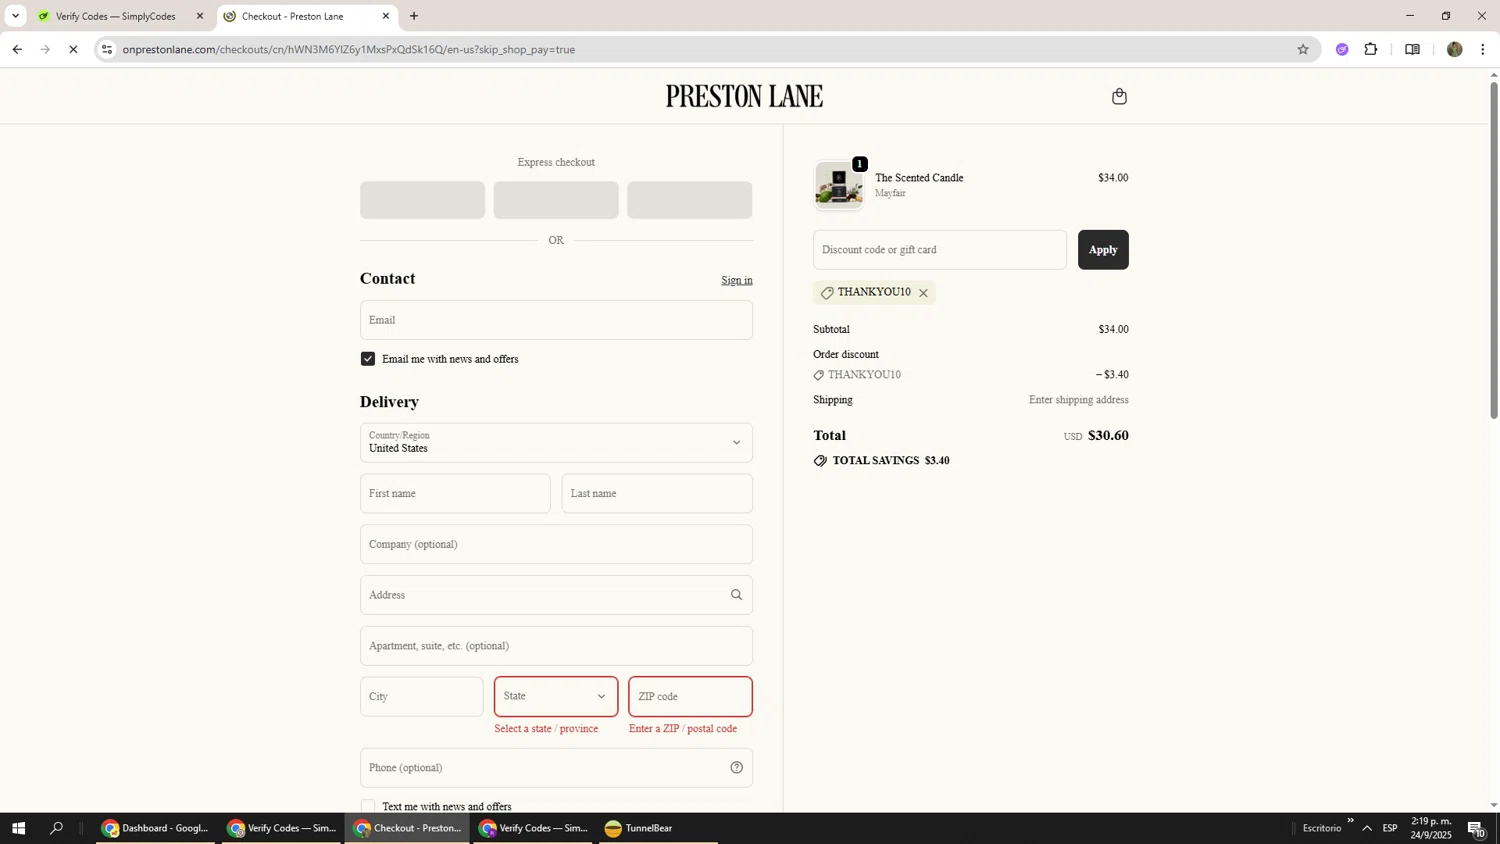Click the third express checkout button

point(690,200)
